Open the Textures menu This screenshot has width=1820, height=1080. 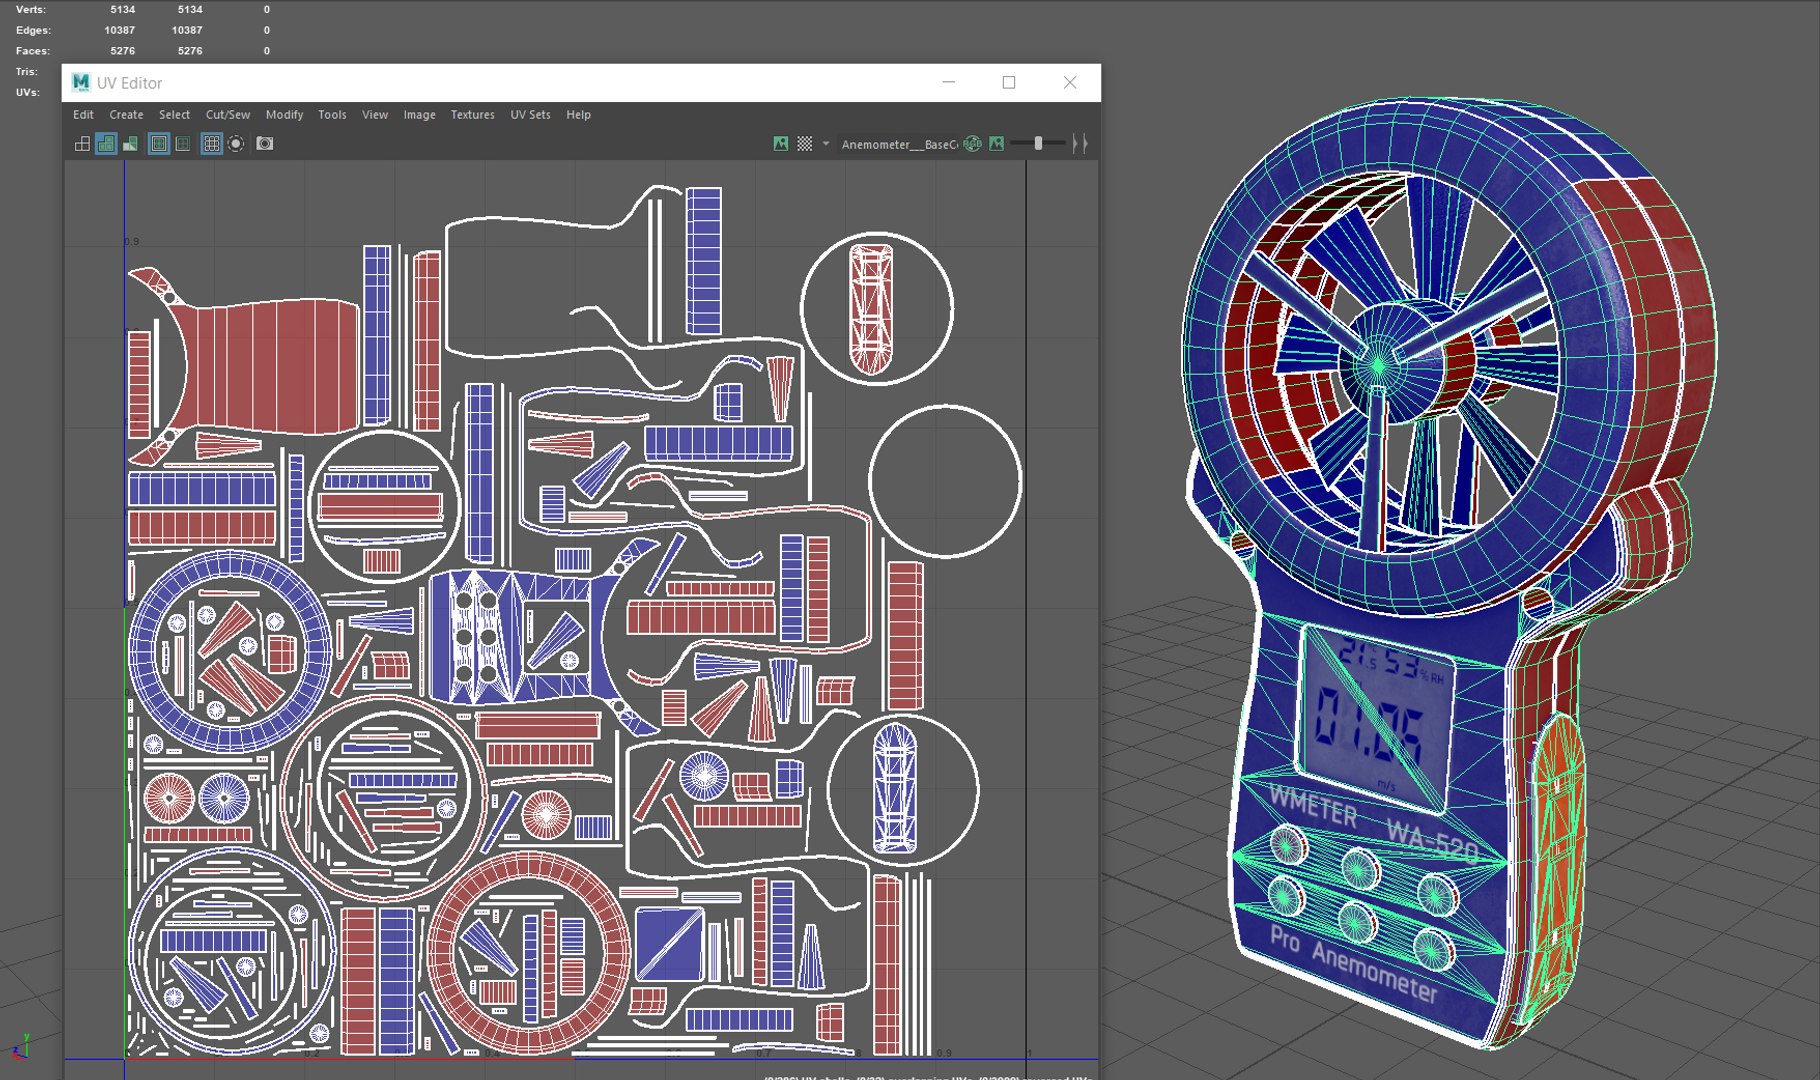coord(472,115)
